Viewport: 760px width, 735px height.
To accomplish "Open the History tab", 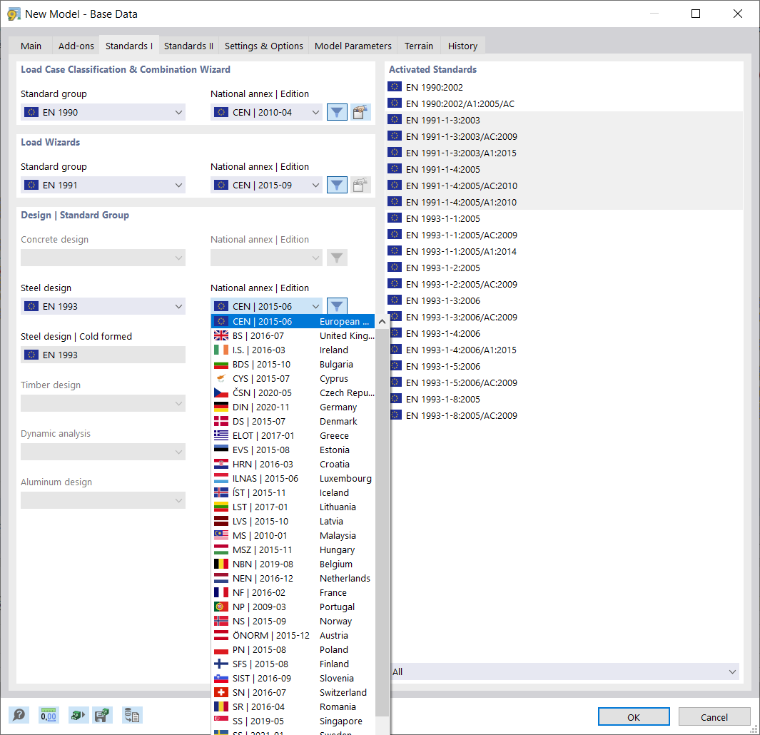I will pyautogui.click(x=462, y=46).
